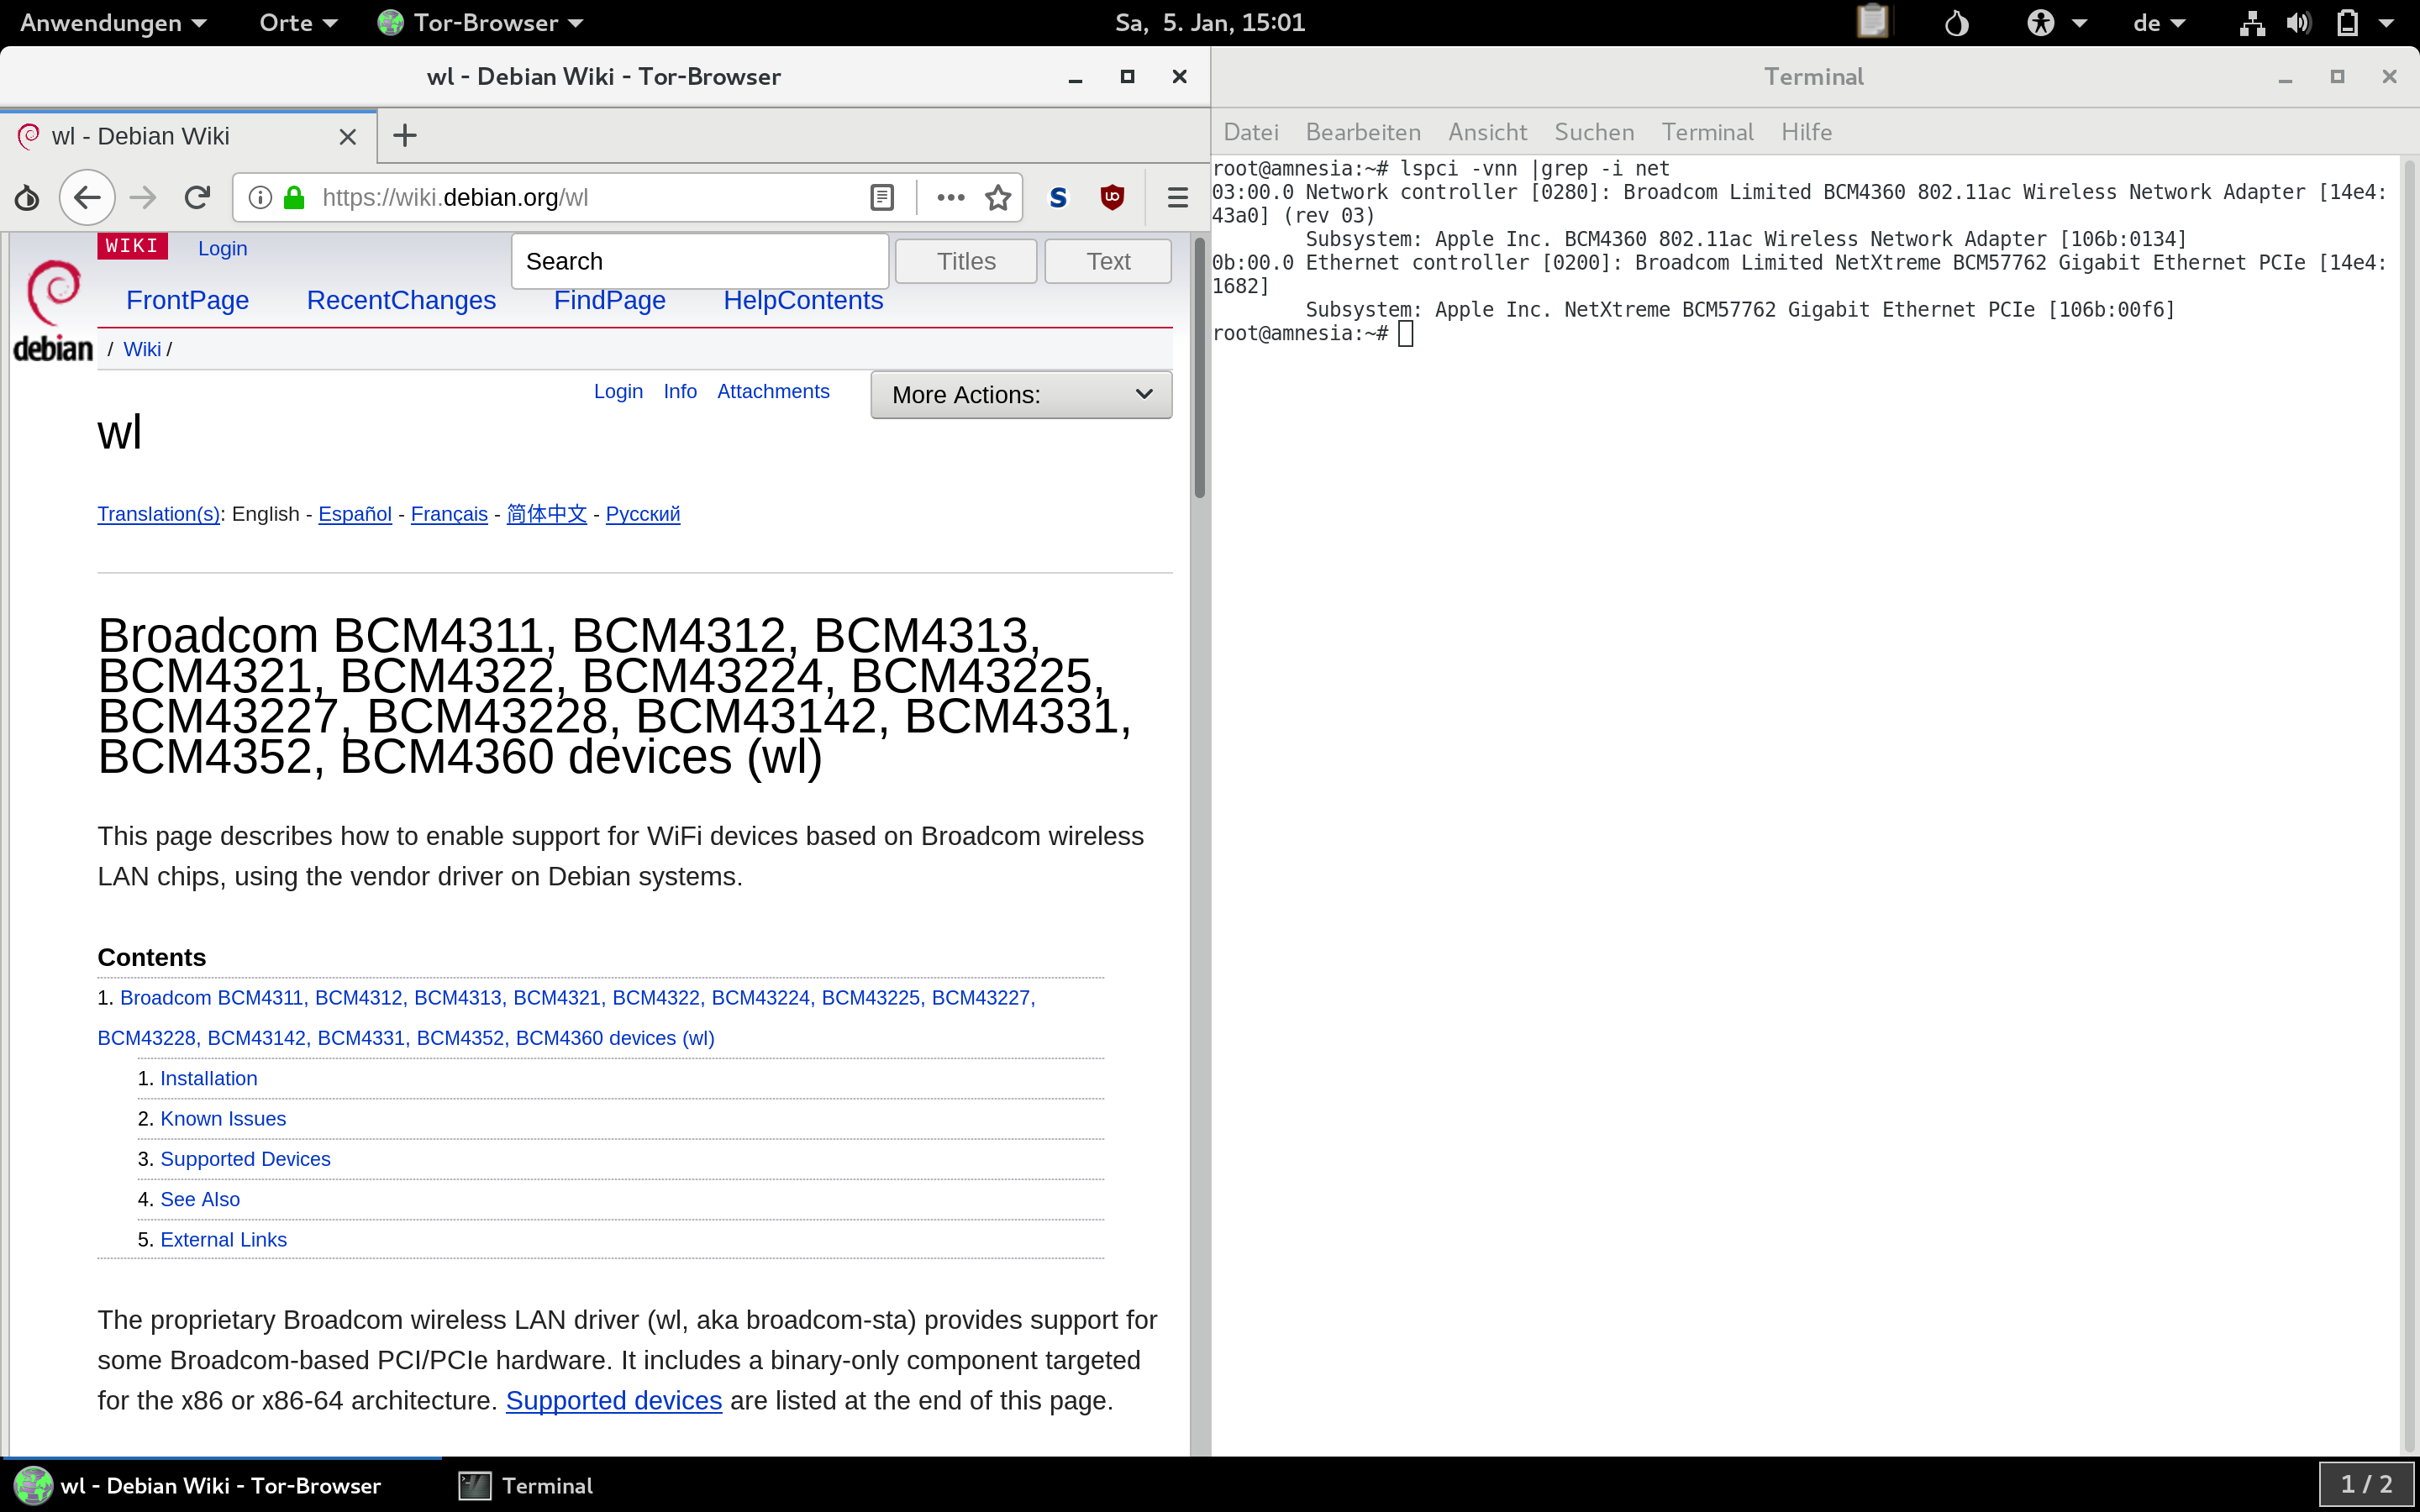Select the wl - Debian Wiki browser tab

(189, 136)
